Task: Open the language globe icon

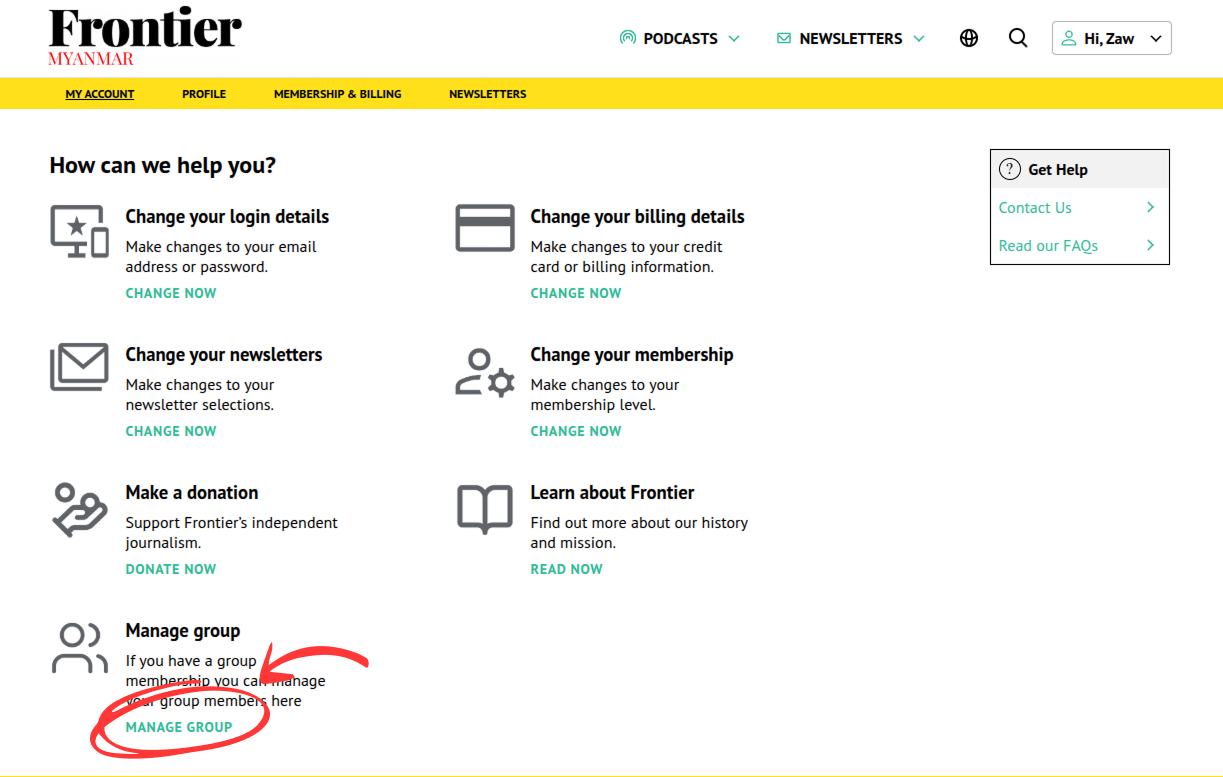Action: click(968, 38)
